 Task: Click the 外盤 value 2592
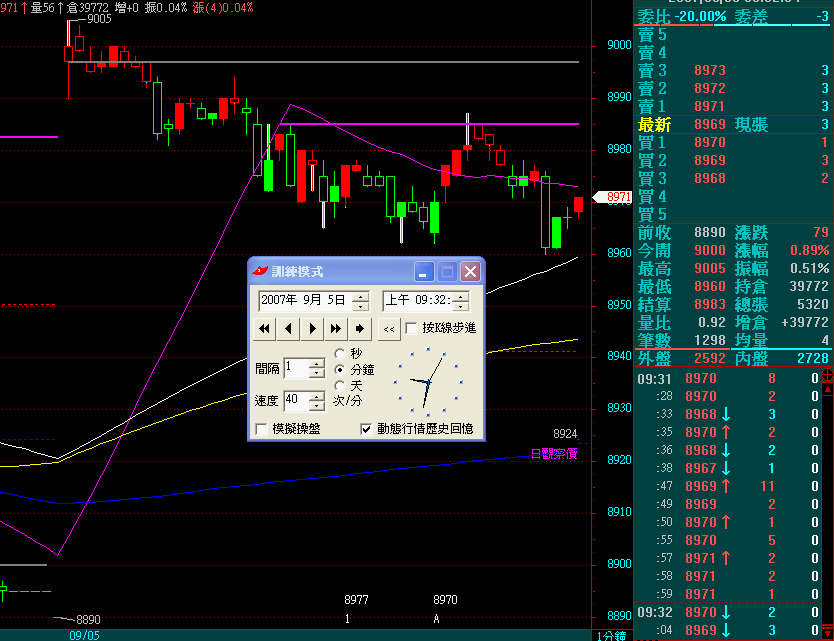click(x=710, y=359)
